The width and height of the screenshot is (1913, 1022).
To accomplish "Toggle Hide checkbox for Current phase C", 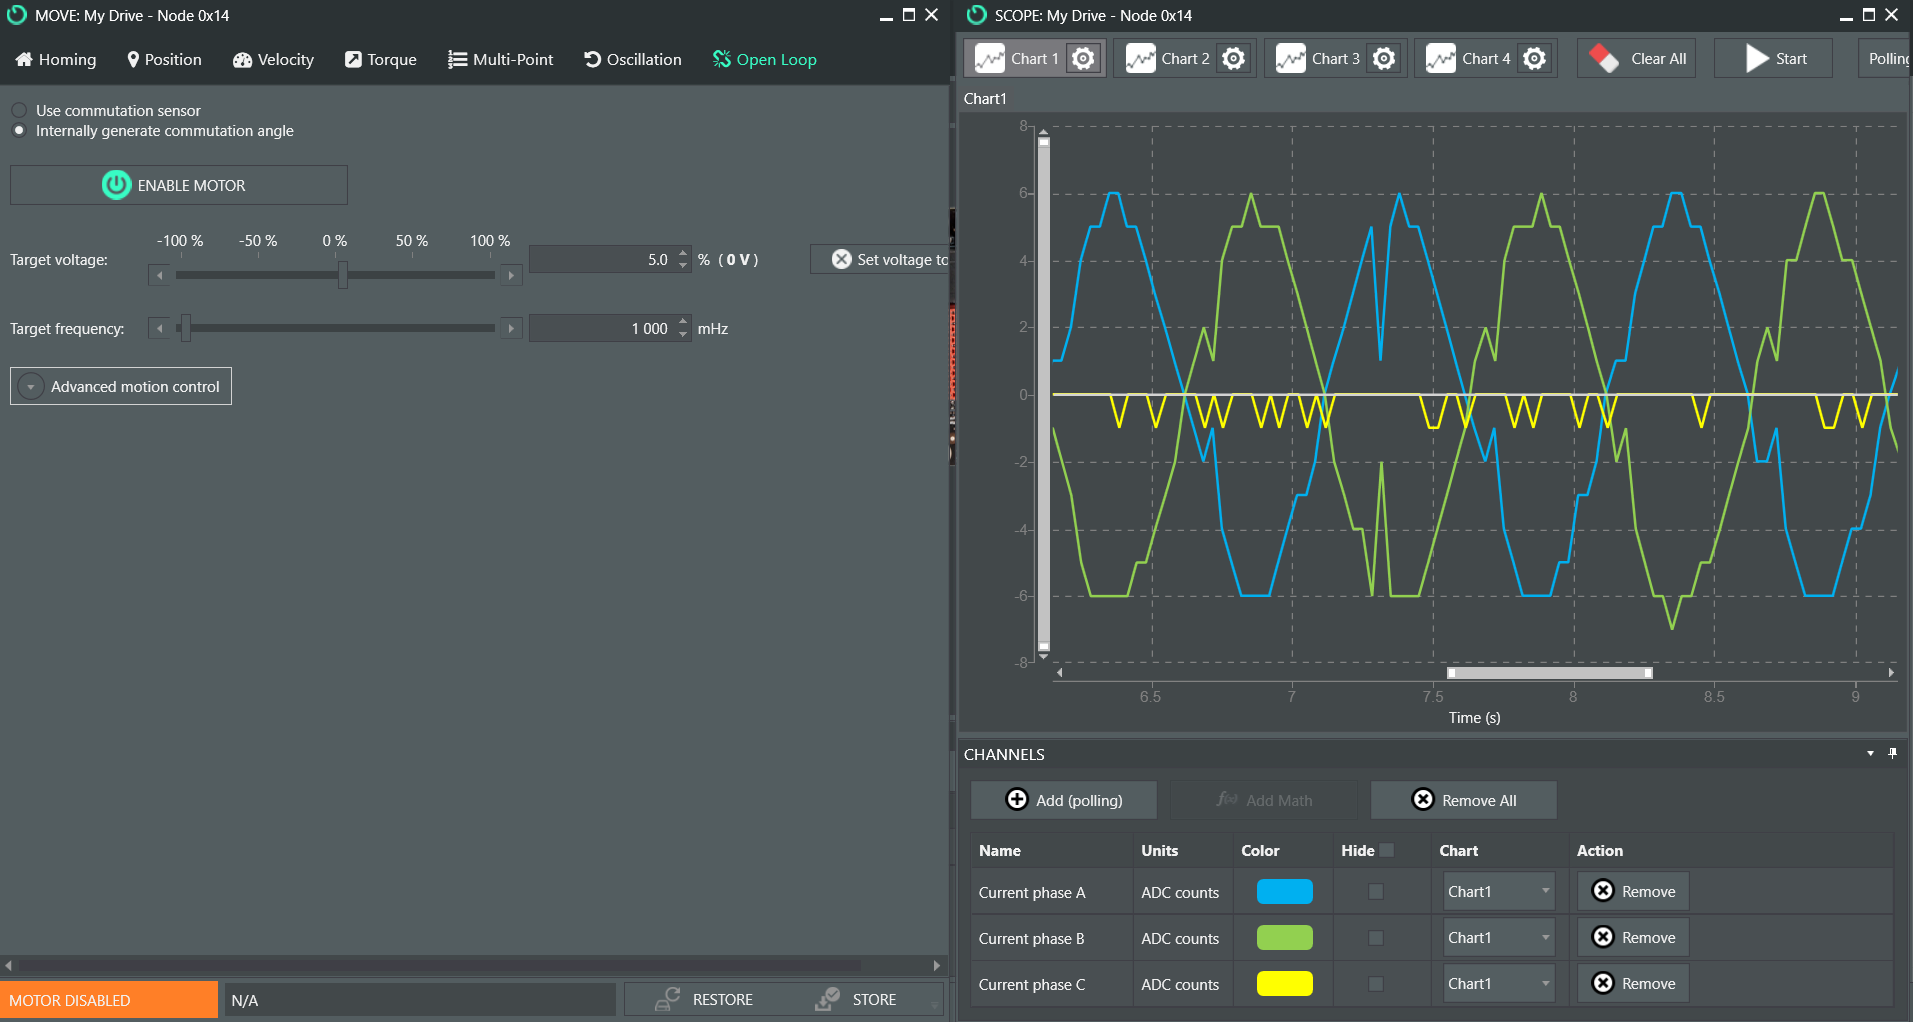I will [1376, 984].
